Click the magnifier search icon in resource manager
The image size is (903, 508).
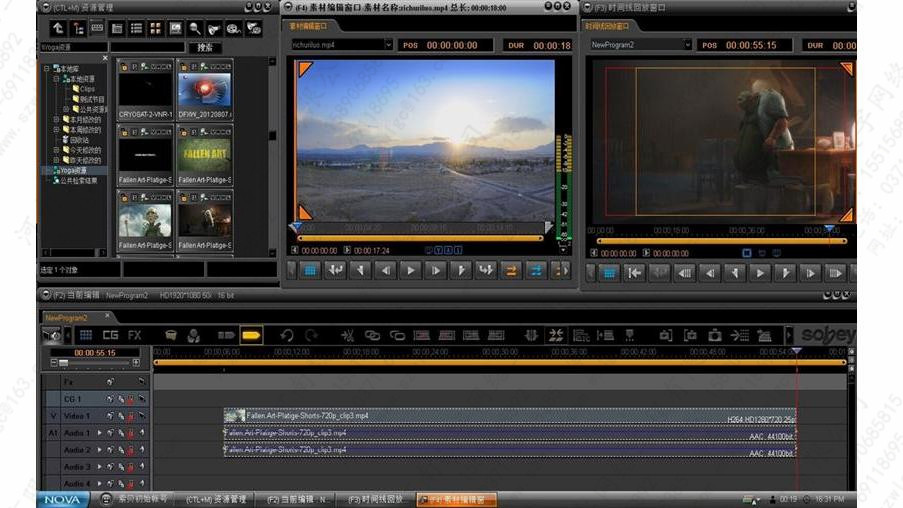(x=195, y=28)
